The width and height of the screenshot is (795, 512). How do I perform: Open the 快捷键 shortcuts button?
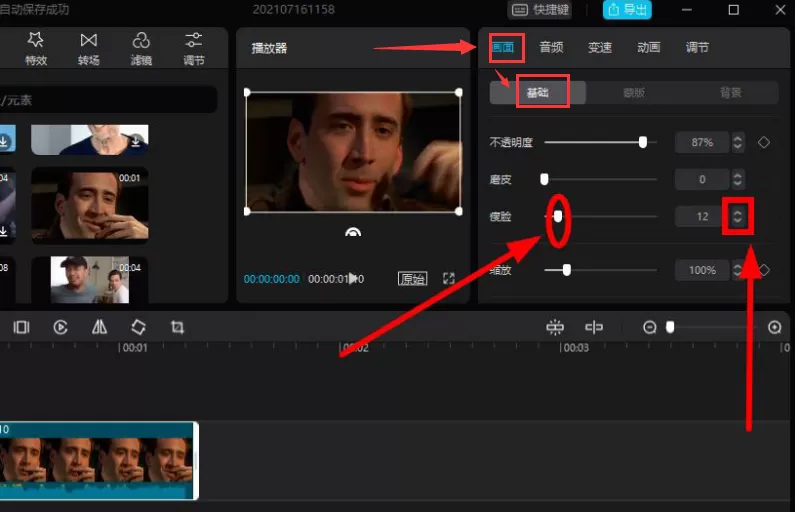point(540,10)
